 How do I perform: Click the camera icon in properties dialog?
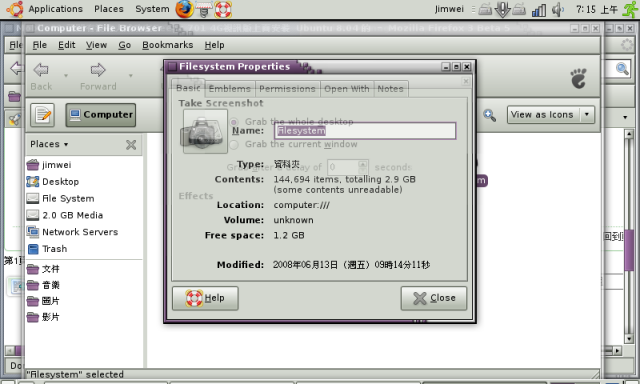pos(205,131)
